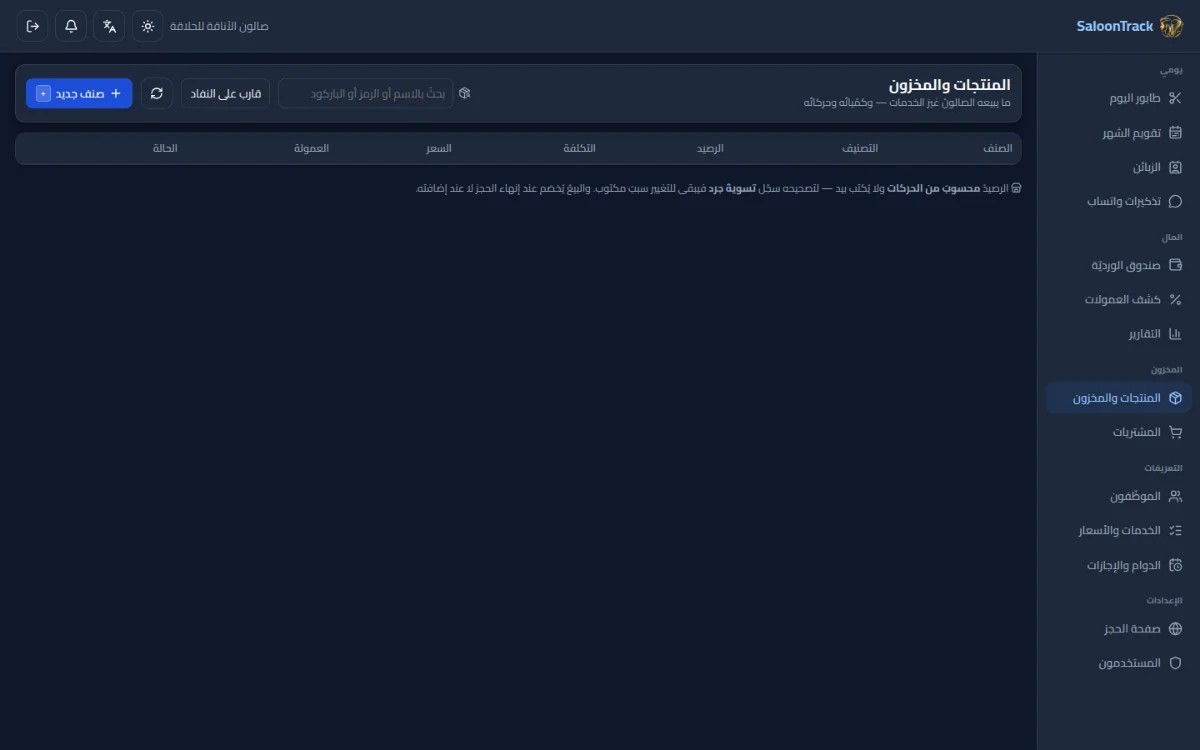Toggle the قارب على النفاد filter
The image size is (1200, 750).
[x=225, y=93]
